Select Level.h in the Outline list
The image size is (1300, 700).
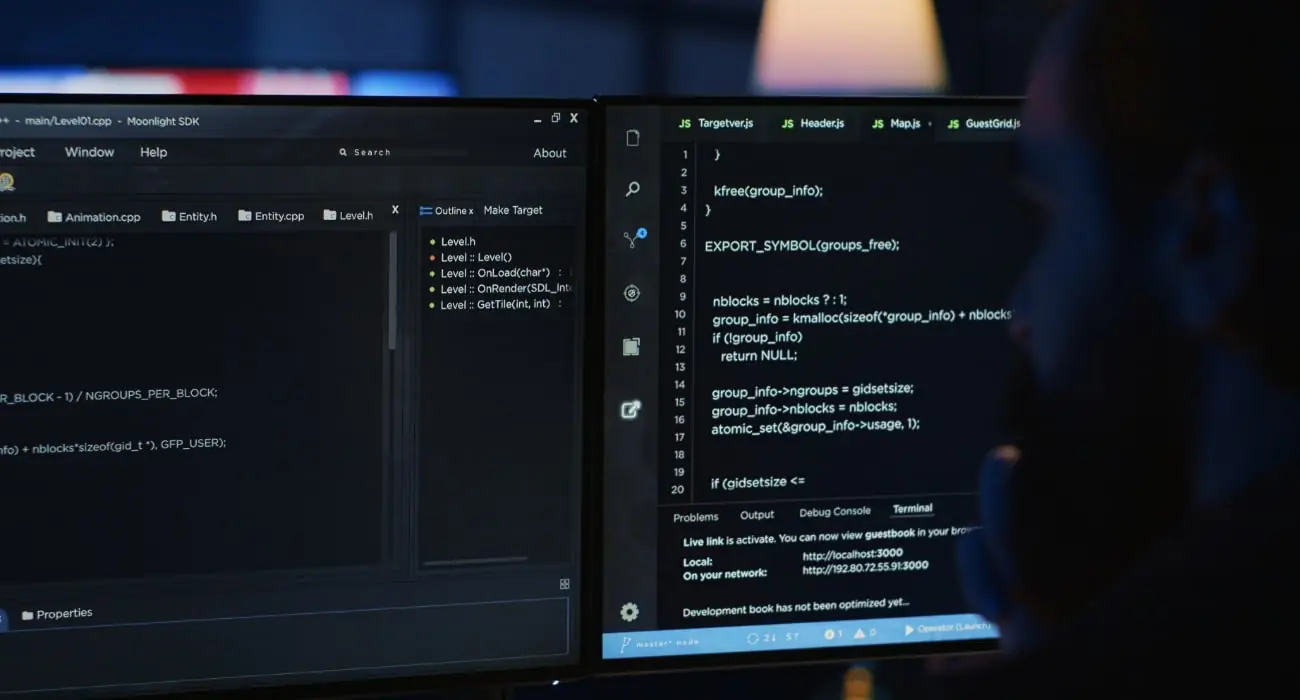(x=458, y=242)
